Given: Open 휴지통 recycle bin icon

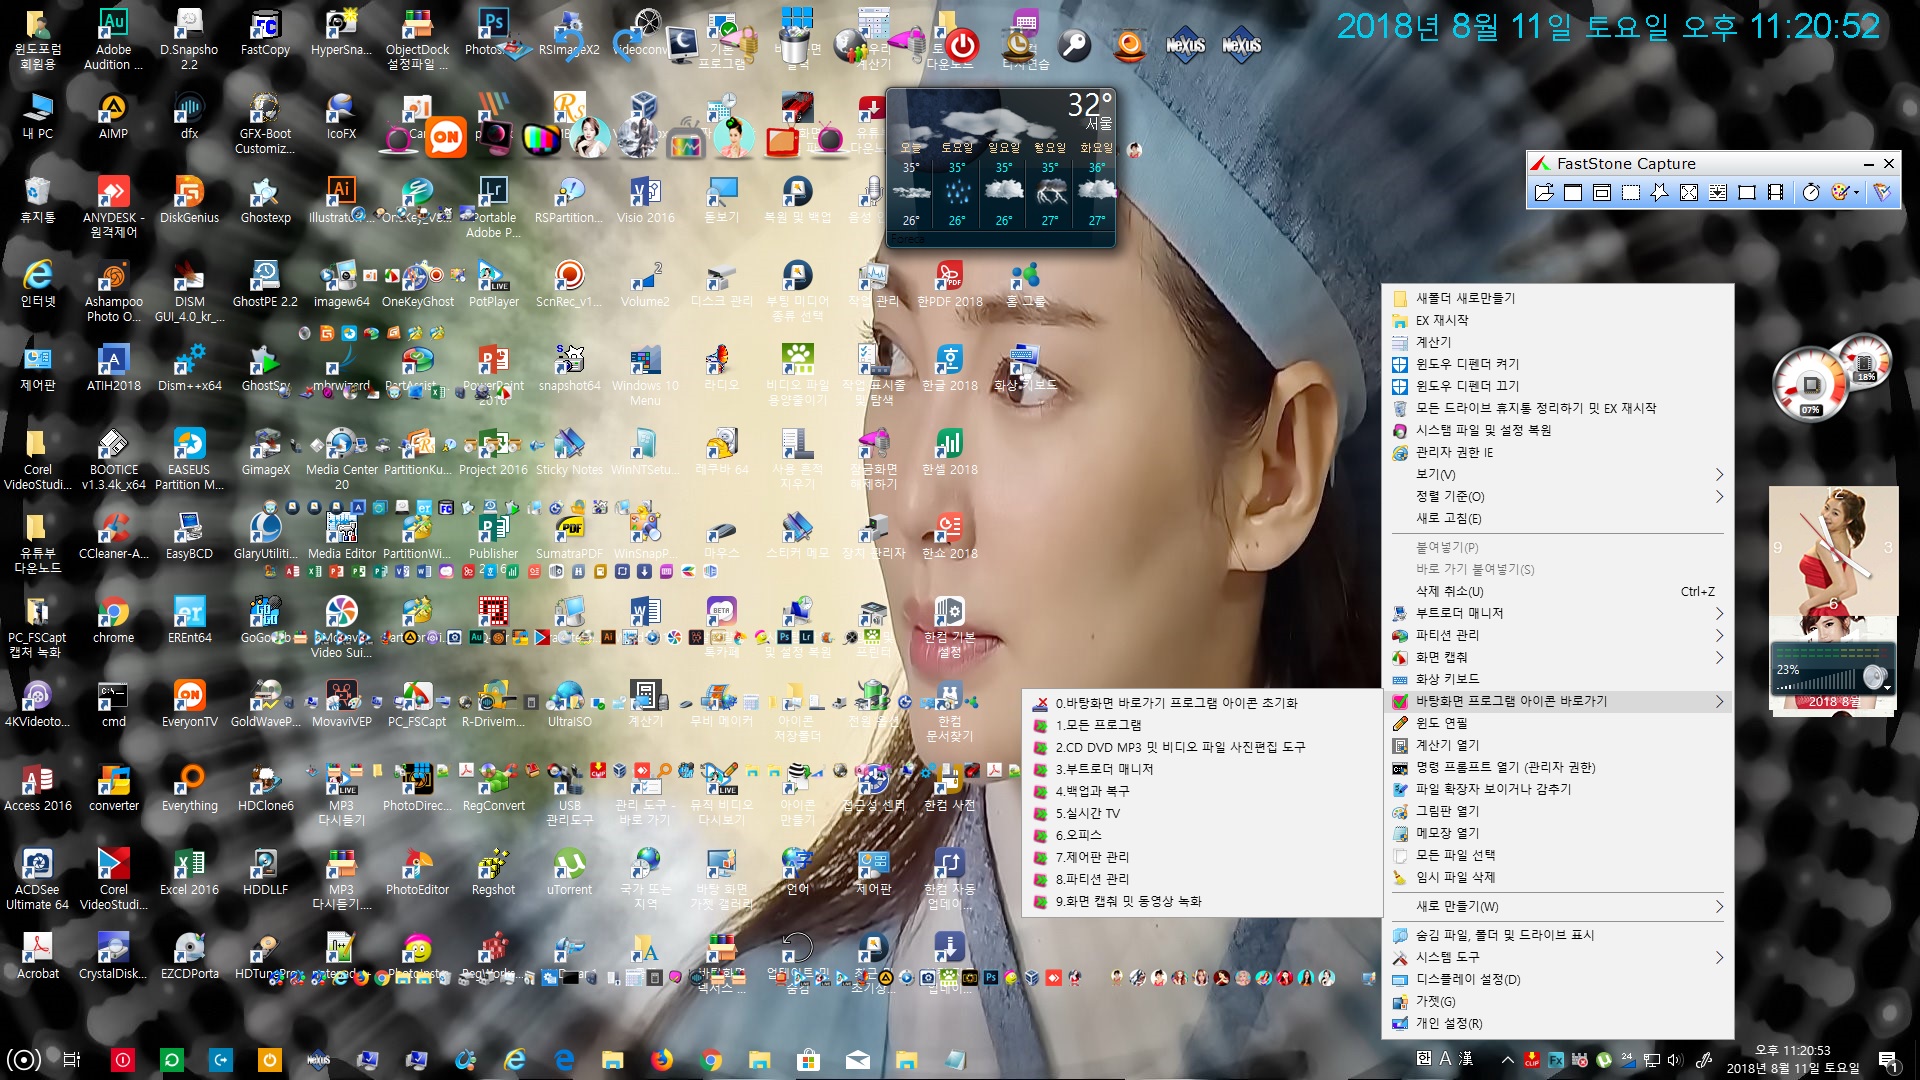Looking at the screenshot, I should coord(37,200).
